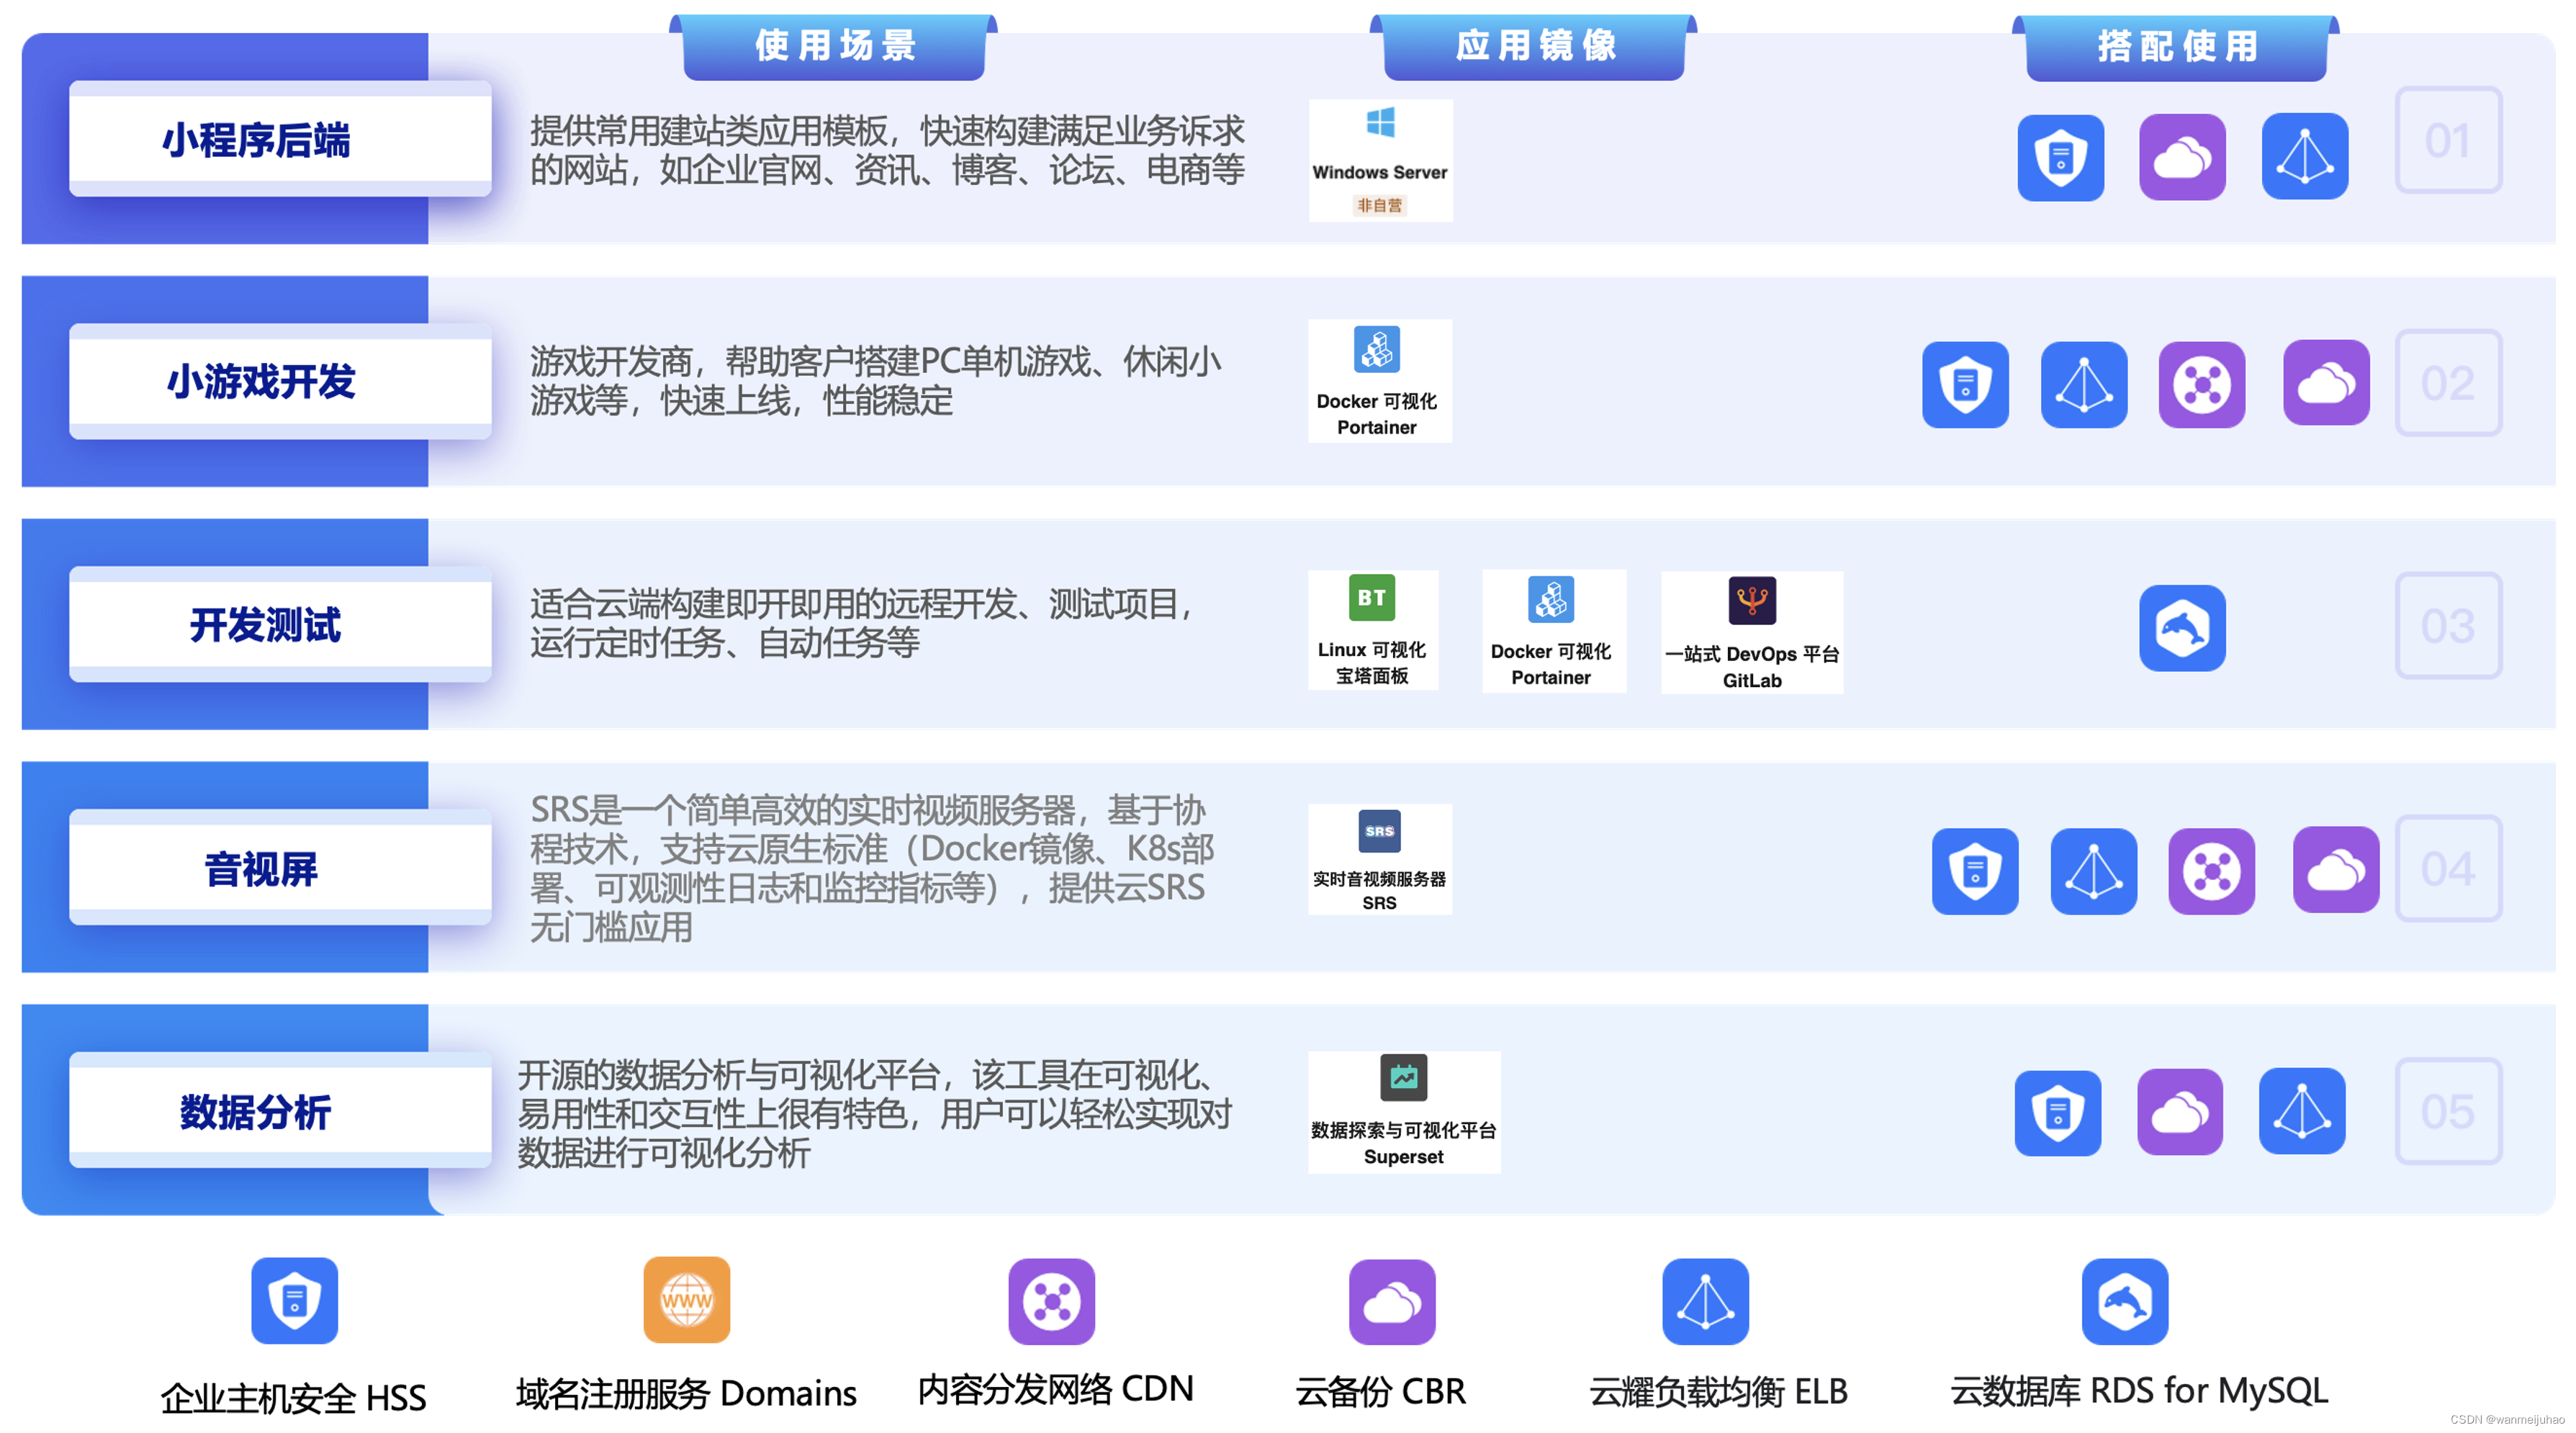Click the Linux 可视化 宝塔面板 caption

1372,663
